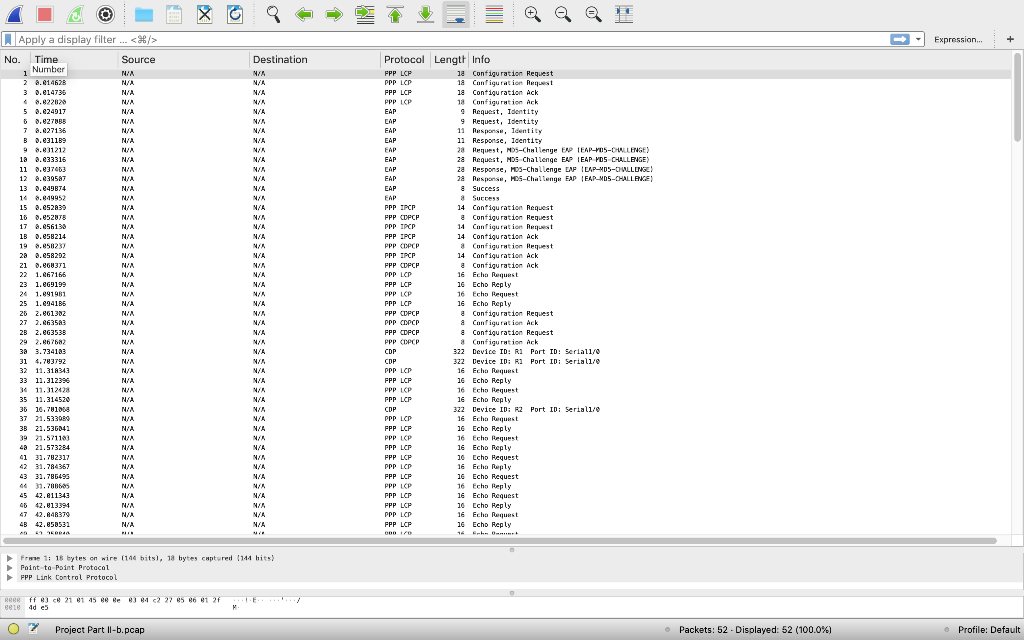Expand the Frame 1 details tree
Viewport: 1024px width, 640px height.
coord(8,558)
